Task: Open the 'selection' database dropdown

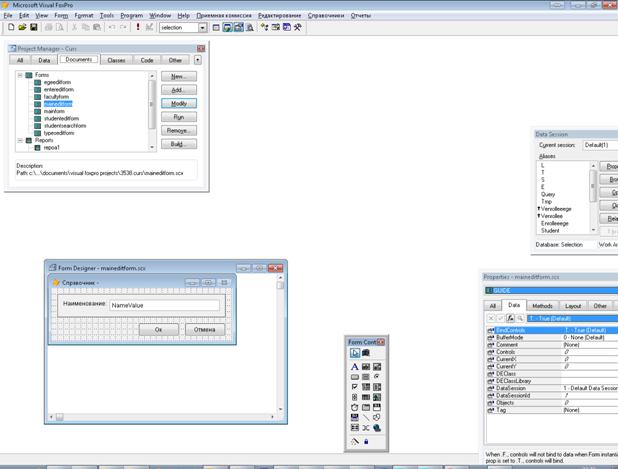Action: coord(202,28)
